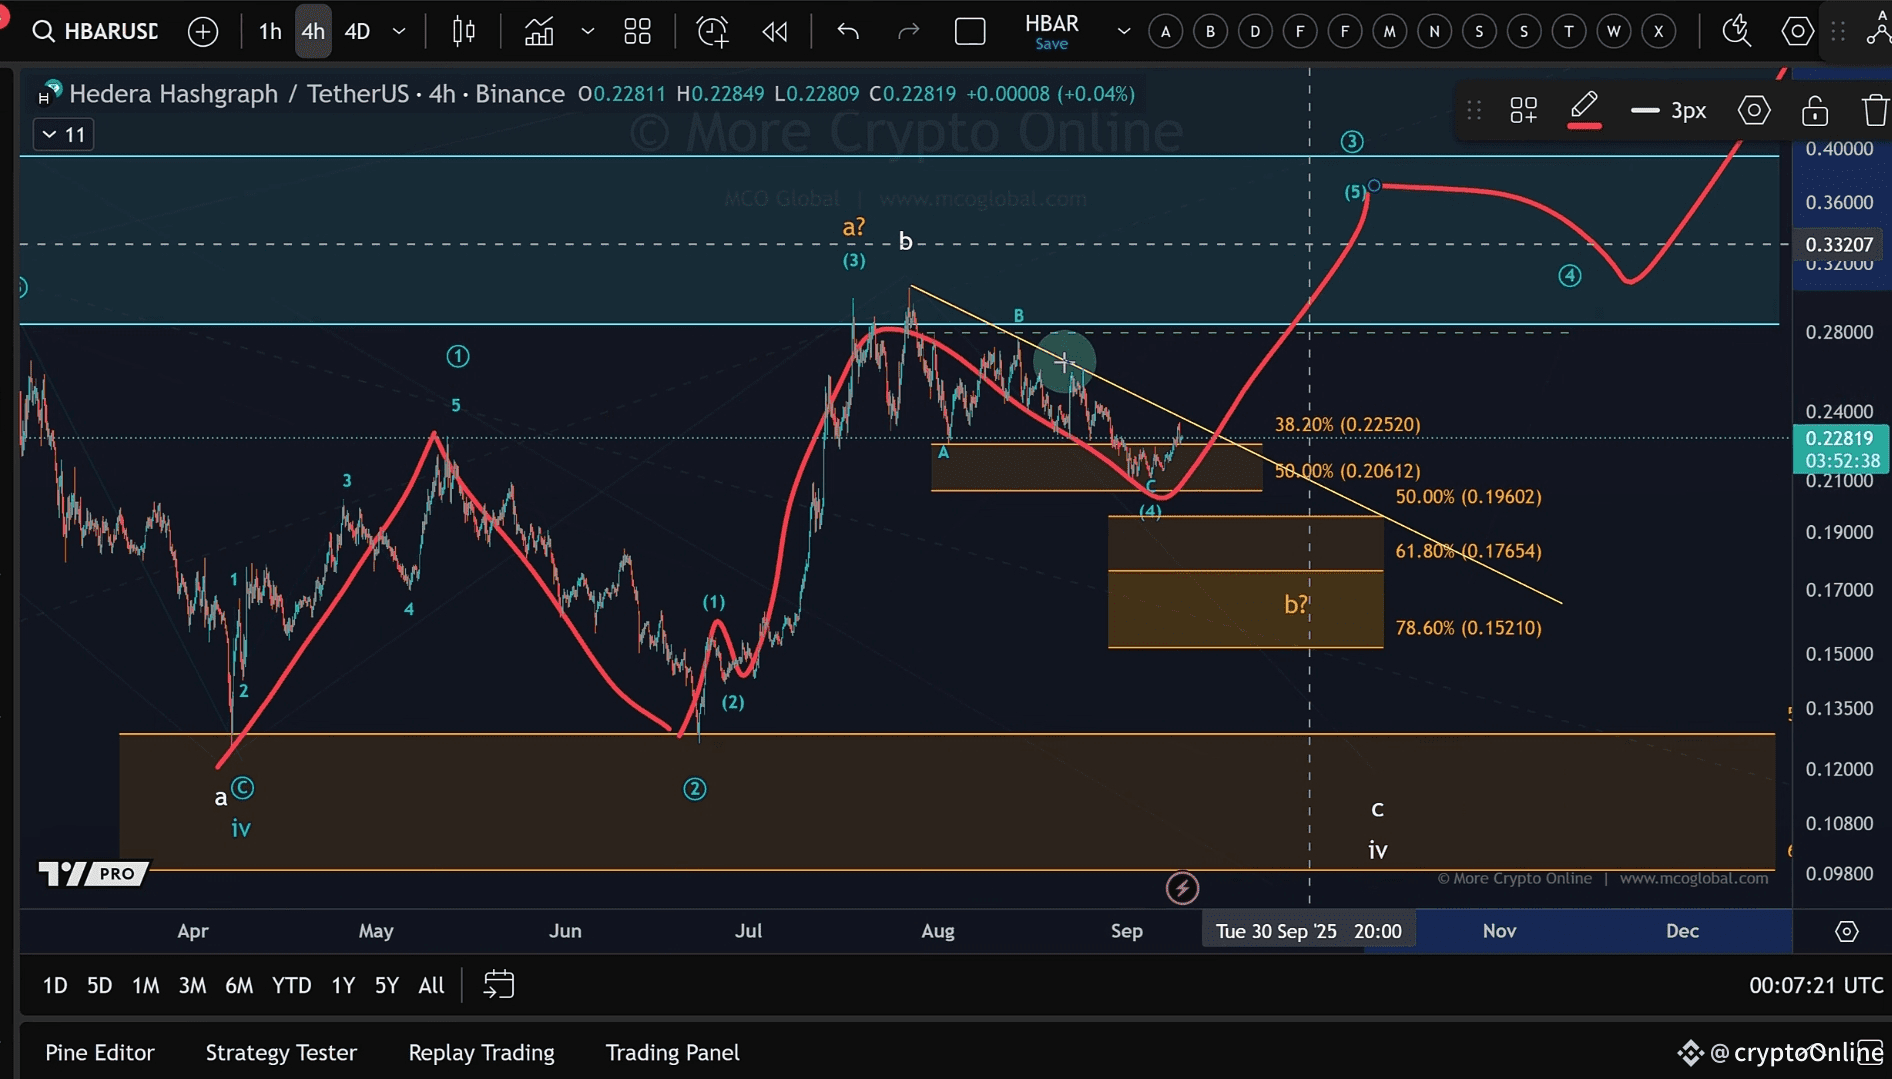Expand indicators favorites dropdown arrow

tap(588, 31)
